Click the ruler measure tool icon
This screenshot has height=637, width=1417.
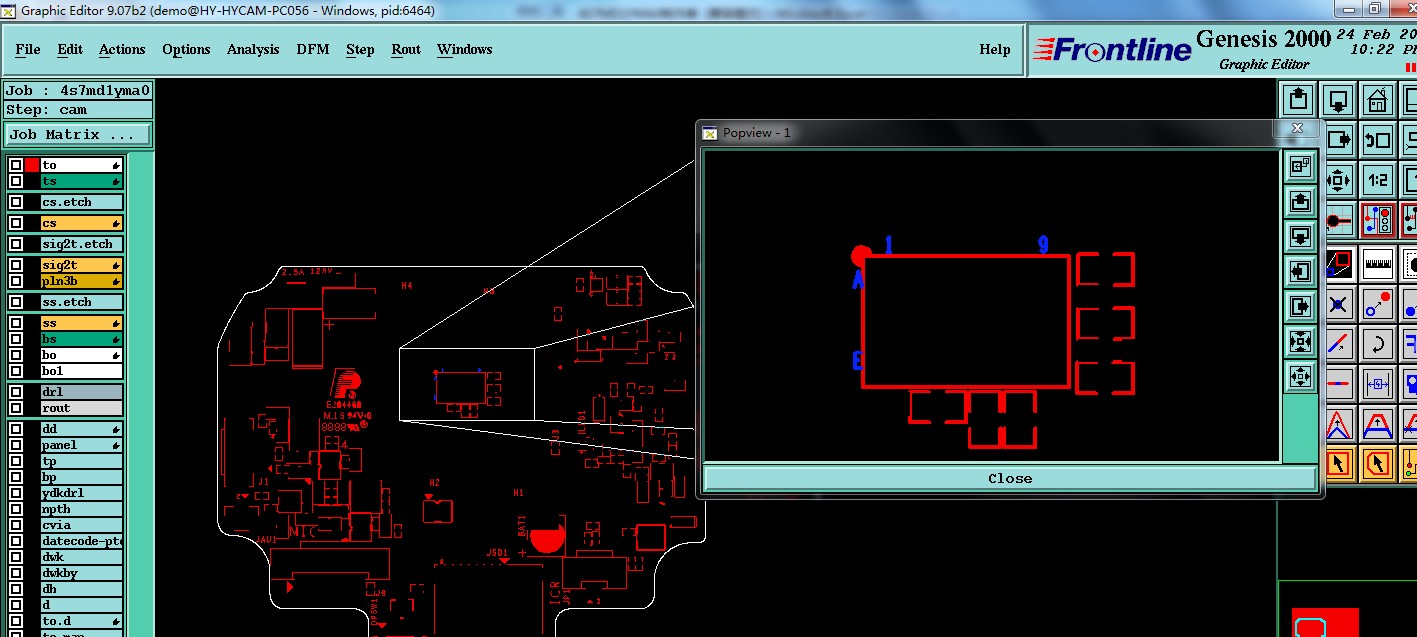coord(1377,263)
